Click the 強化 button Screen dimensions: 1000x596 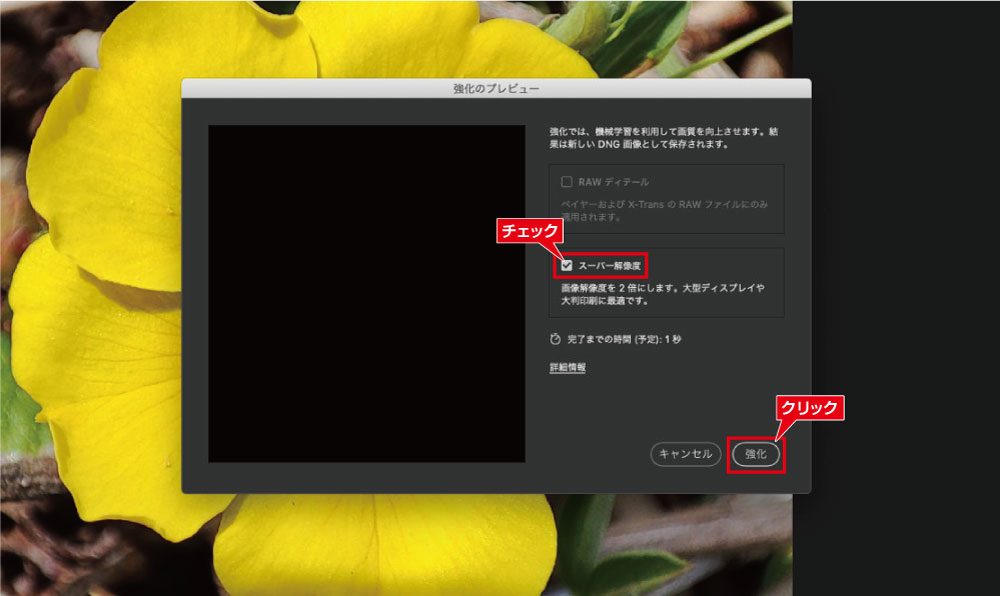pyautogui.click(x=756, y=454)
